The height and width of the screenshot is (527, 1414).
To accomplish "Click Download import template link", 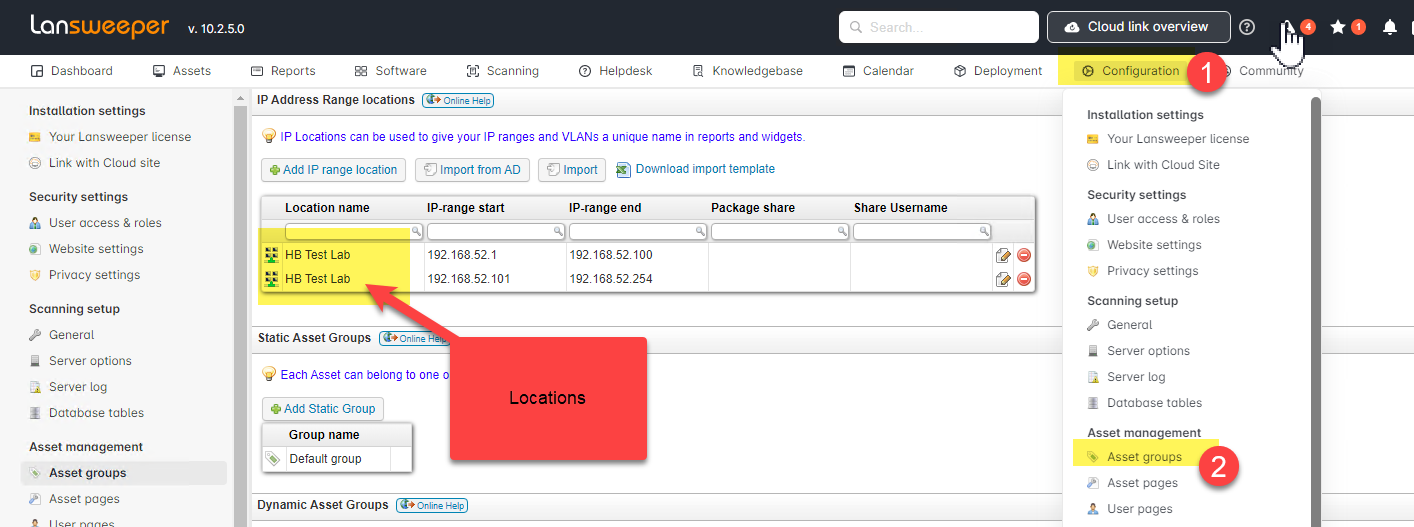I will (x=705, y=169).
